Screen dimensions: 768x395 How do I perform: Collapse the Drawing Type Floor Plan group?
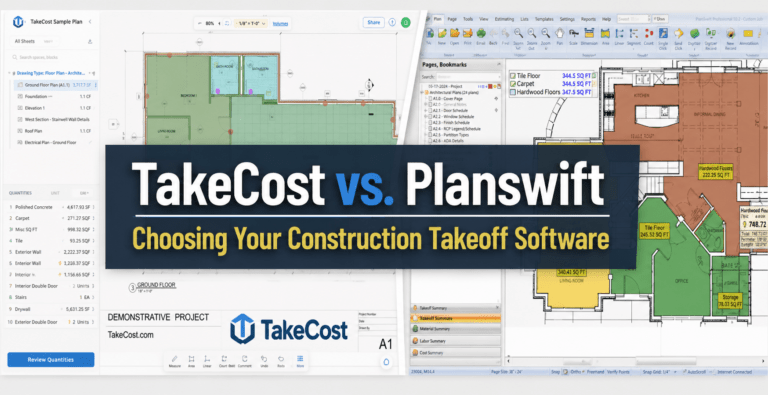coord(9,73)
